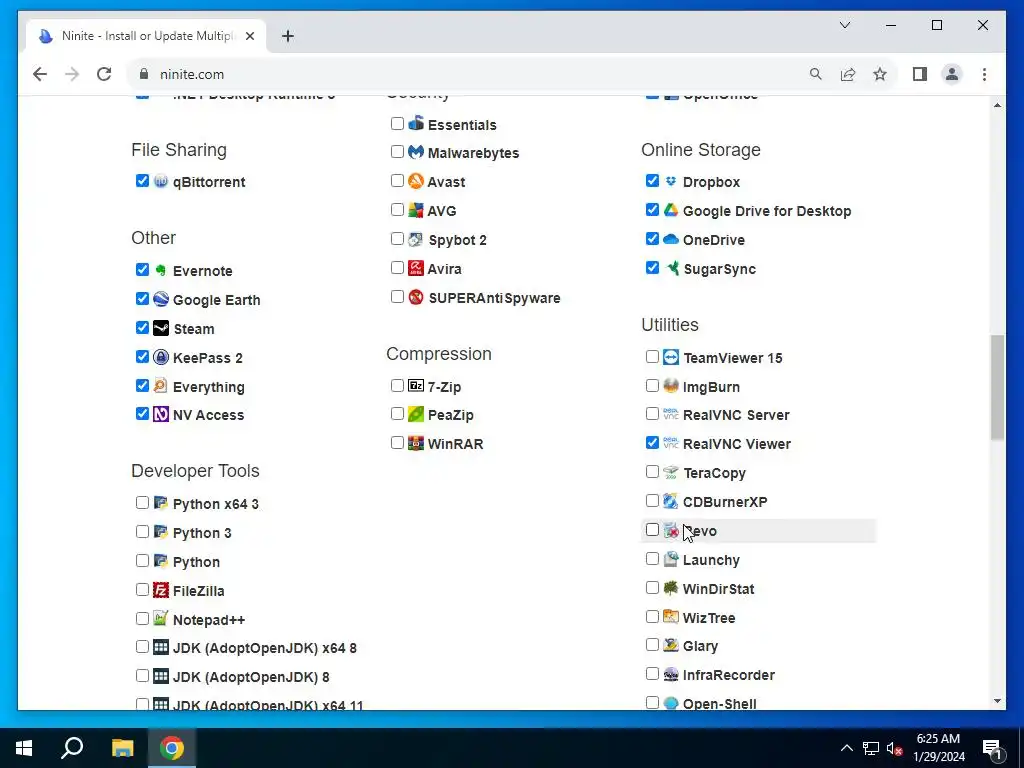Show hidden system tray icons

point(846,748)
